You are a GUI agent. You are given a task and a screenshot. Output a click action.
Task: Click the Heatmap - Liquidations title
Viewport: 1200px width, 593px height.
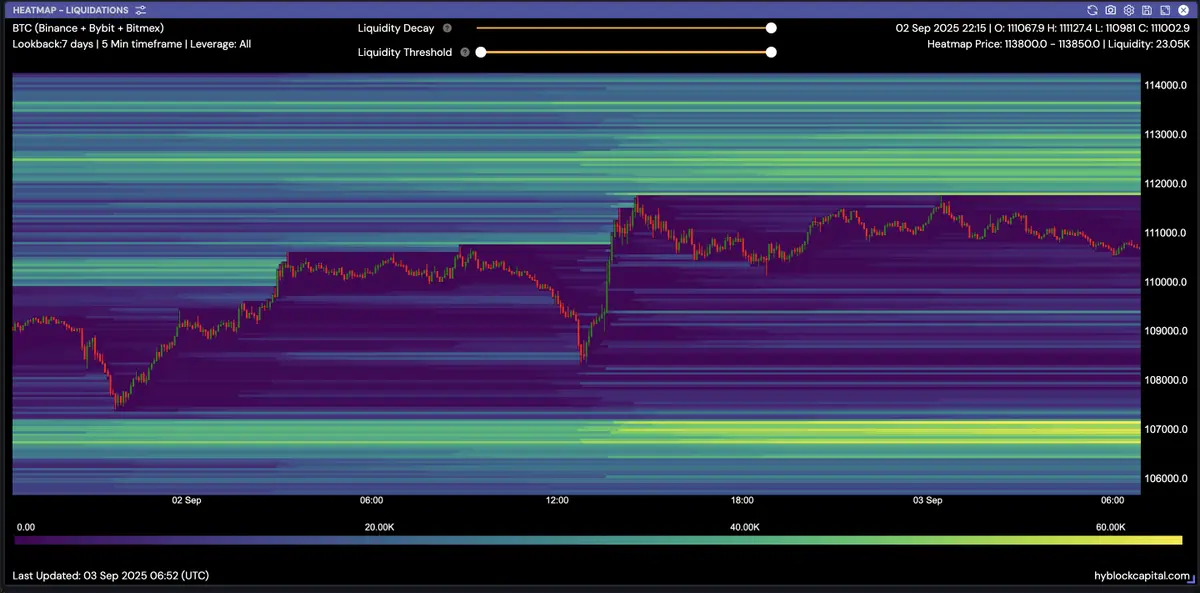(x=71, y=10)
